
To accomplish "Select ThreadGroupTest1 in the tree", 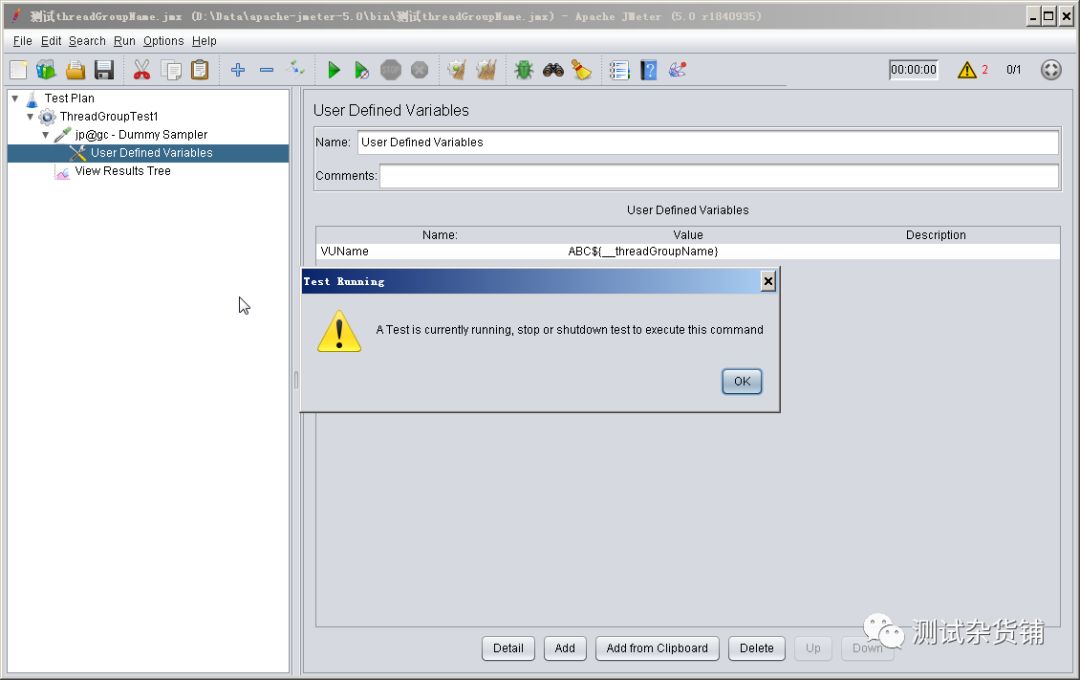I will [x=108, y=116].
